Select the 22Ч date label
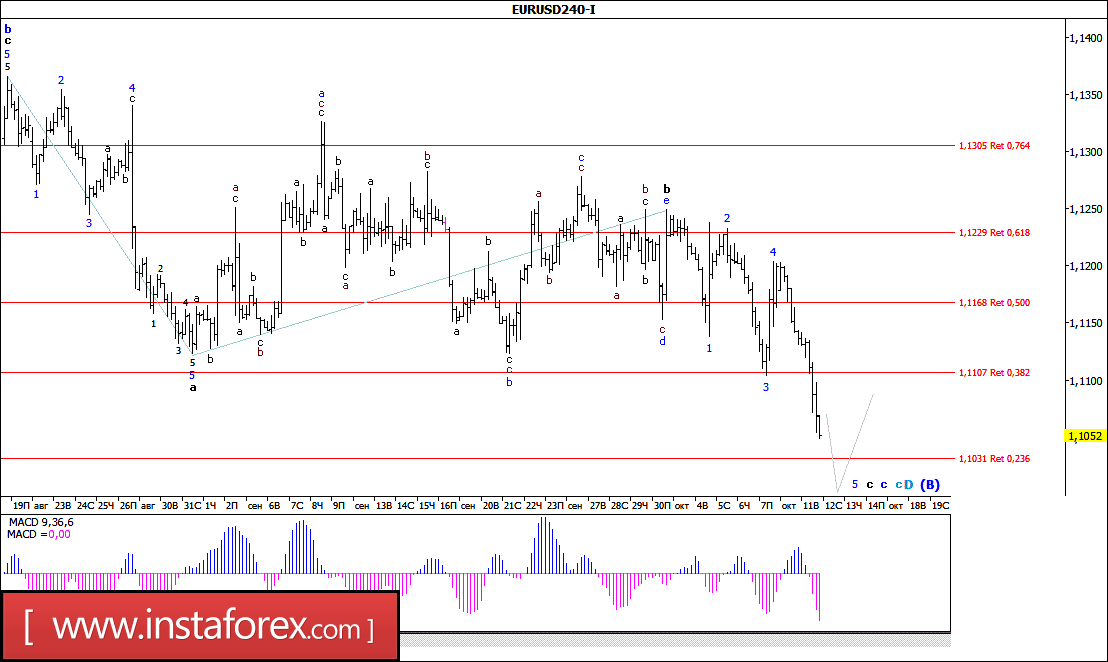The image size is (1108, 662). [x=534, y=505]
